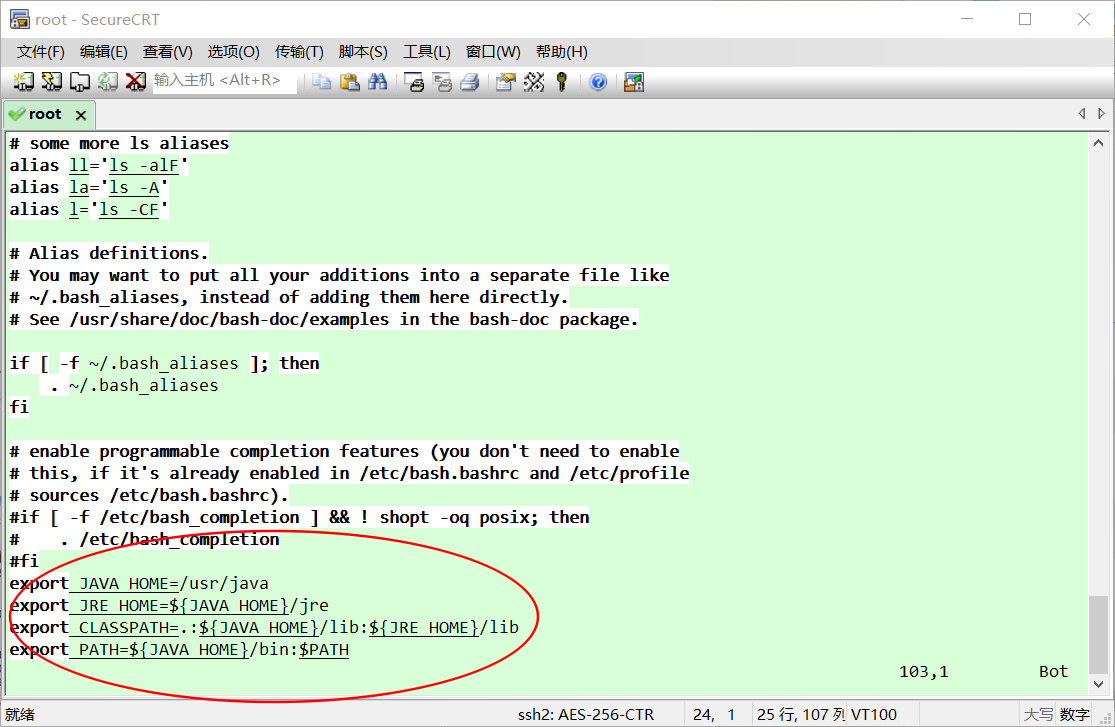Click the Copy toolbar icon
The height and width of the screenshot is (727, 1115).
tap(321, 82)
